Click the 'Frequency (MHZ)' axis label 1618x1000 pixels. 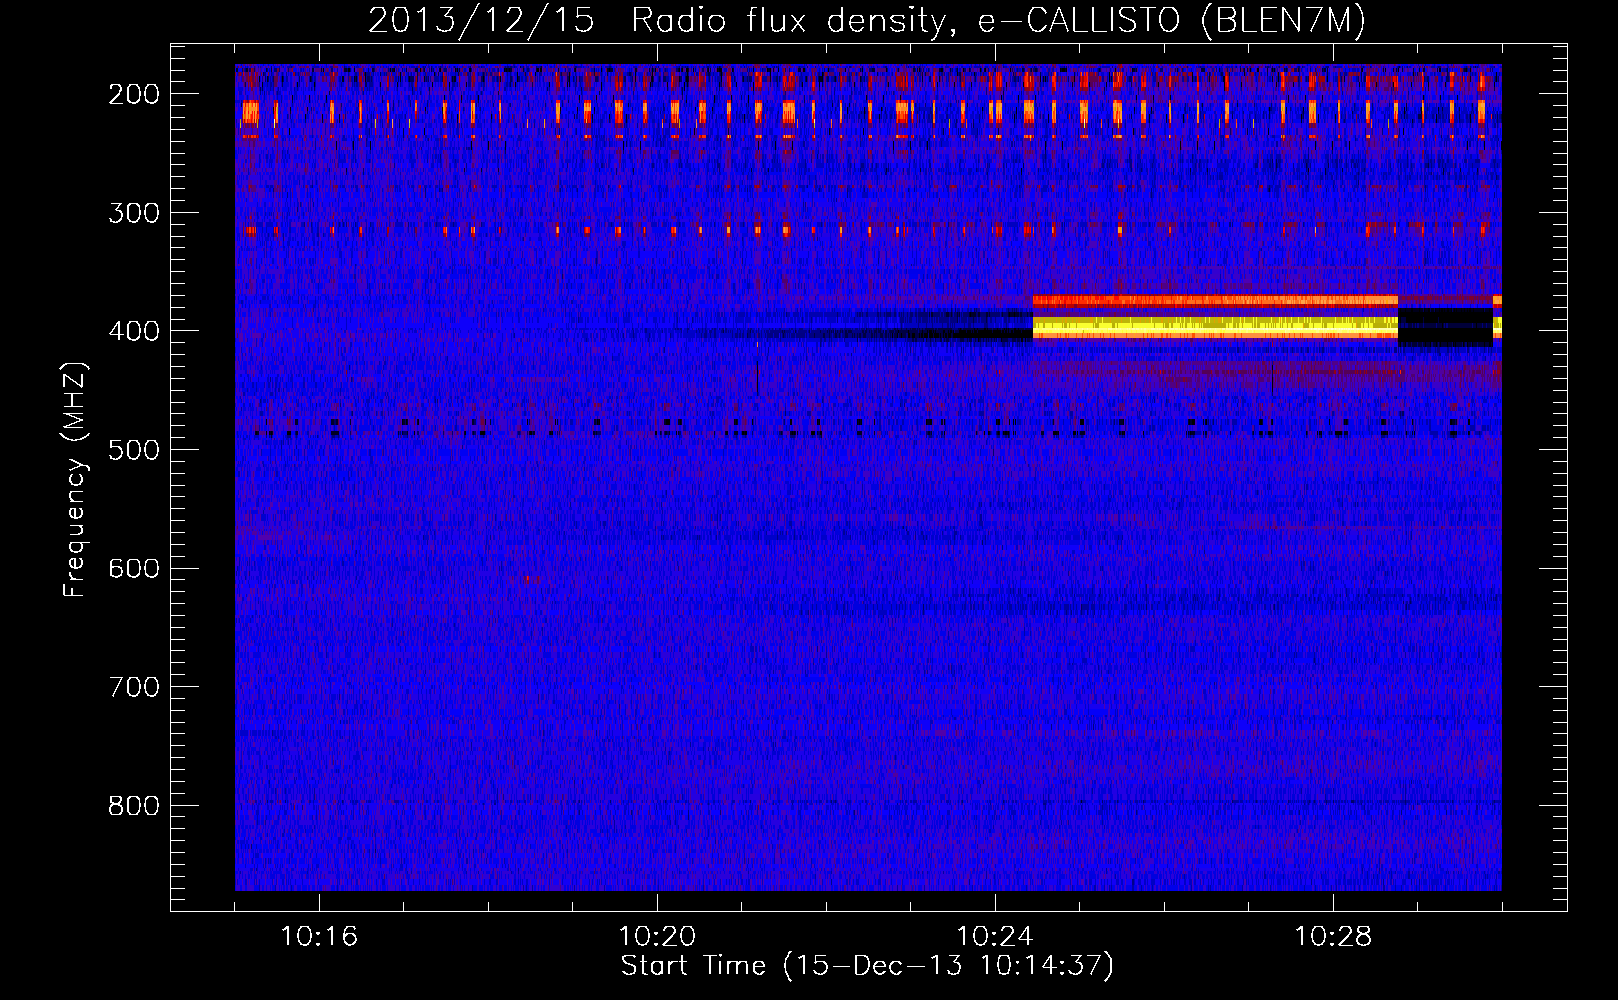(x=74, y=480)
